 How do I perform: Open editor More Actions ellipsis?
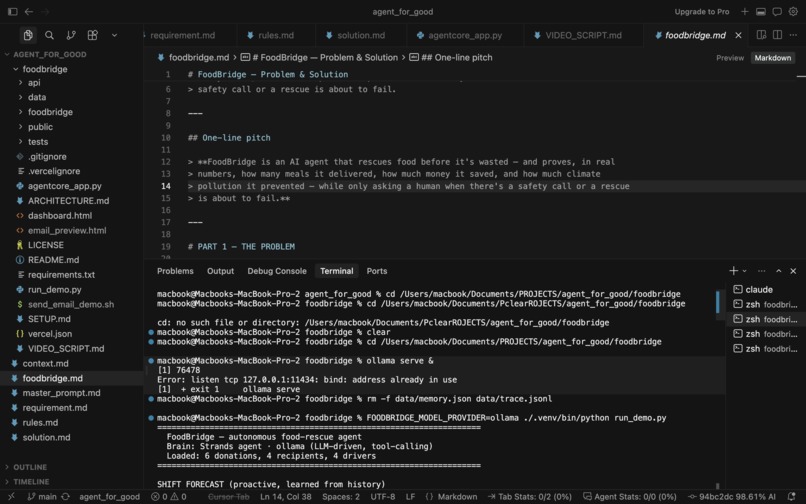(793, 35)
